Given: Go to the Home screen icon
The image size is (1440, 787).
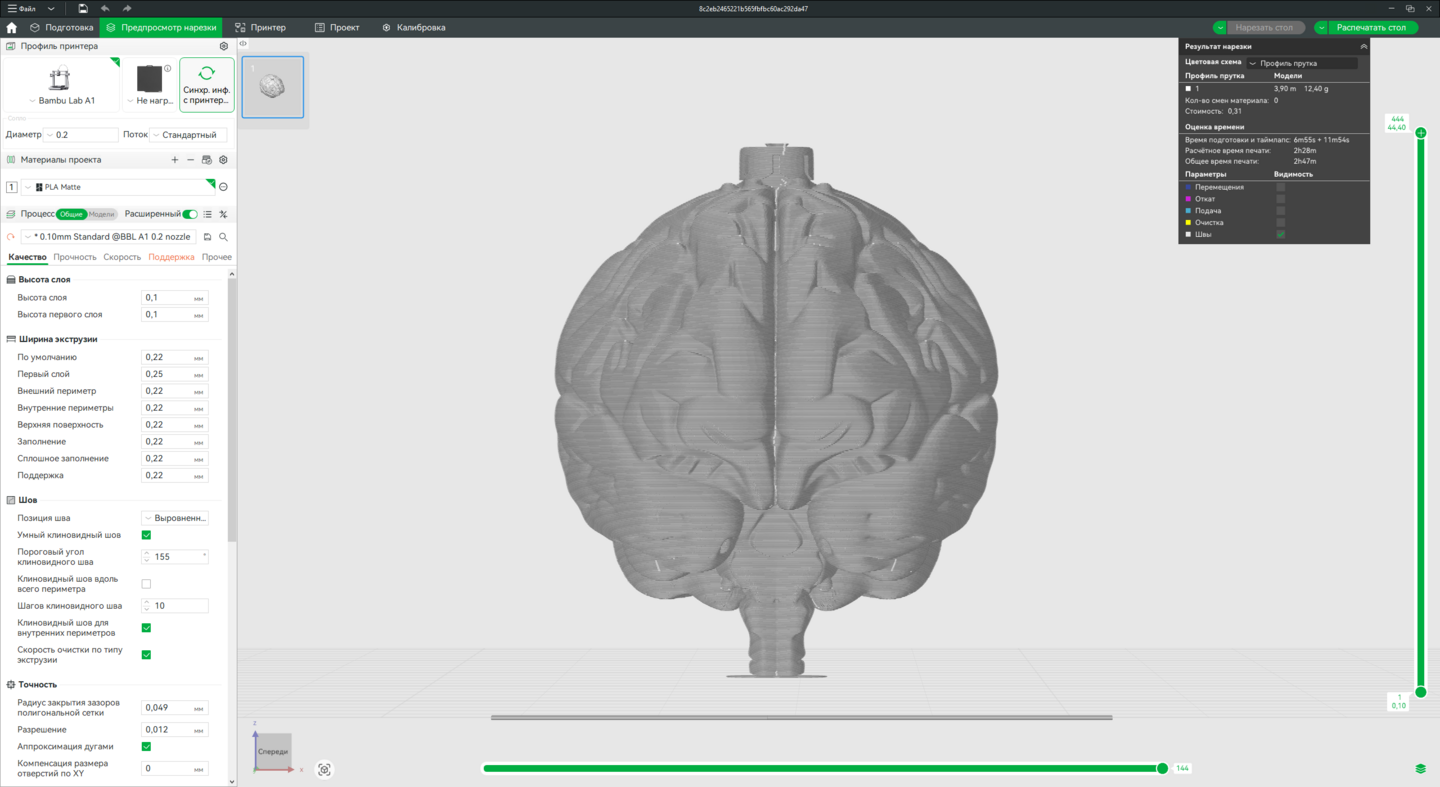Looking at the screenshot, I should tap(12, 28).
